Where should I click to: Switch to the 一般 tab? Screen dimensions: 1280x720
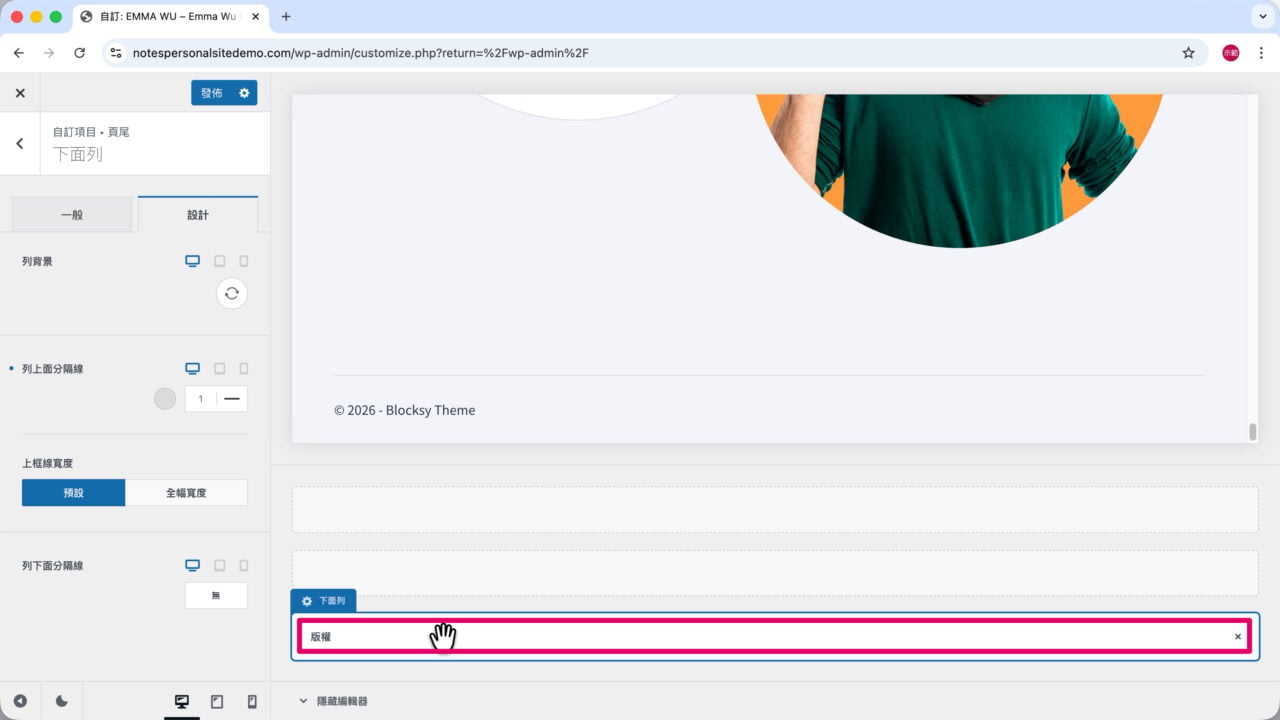click(x=72, y=215)
